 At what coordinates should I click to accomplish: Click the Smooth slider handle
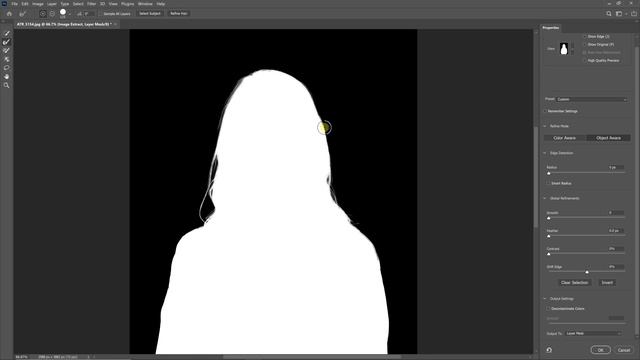click(549, 218)
